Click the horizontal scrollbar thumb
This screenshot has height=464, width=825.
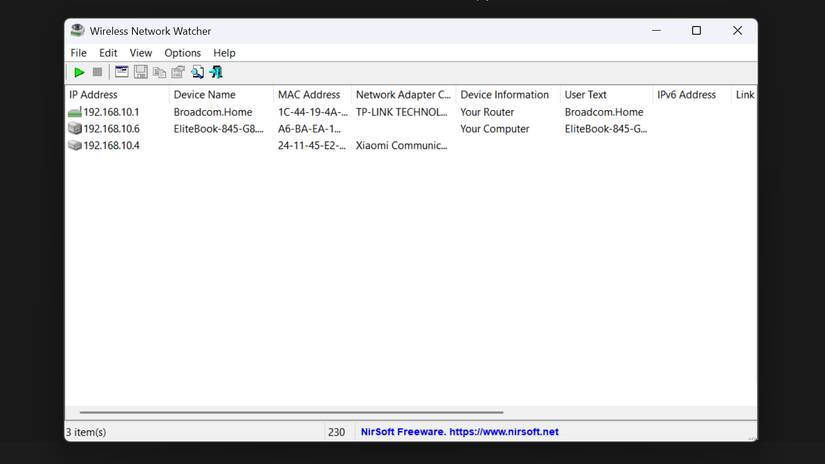click(x=291, y=412)
